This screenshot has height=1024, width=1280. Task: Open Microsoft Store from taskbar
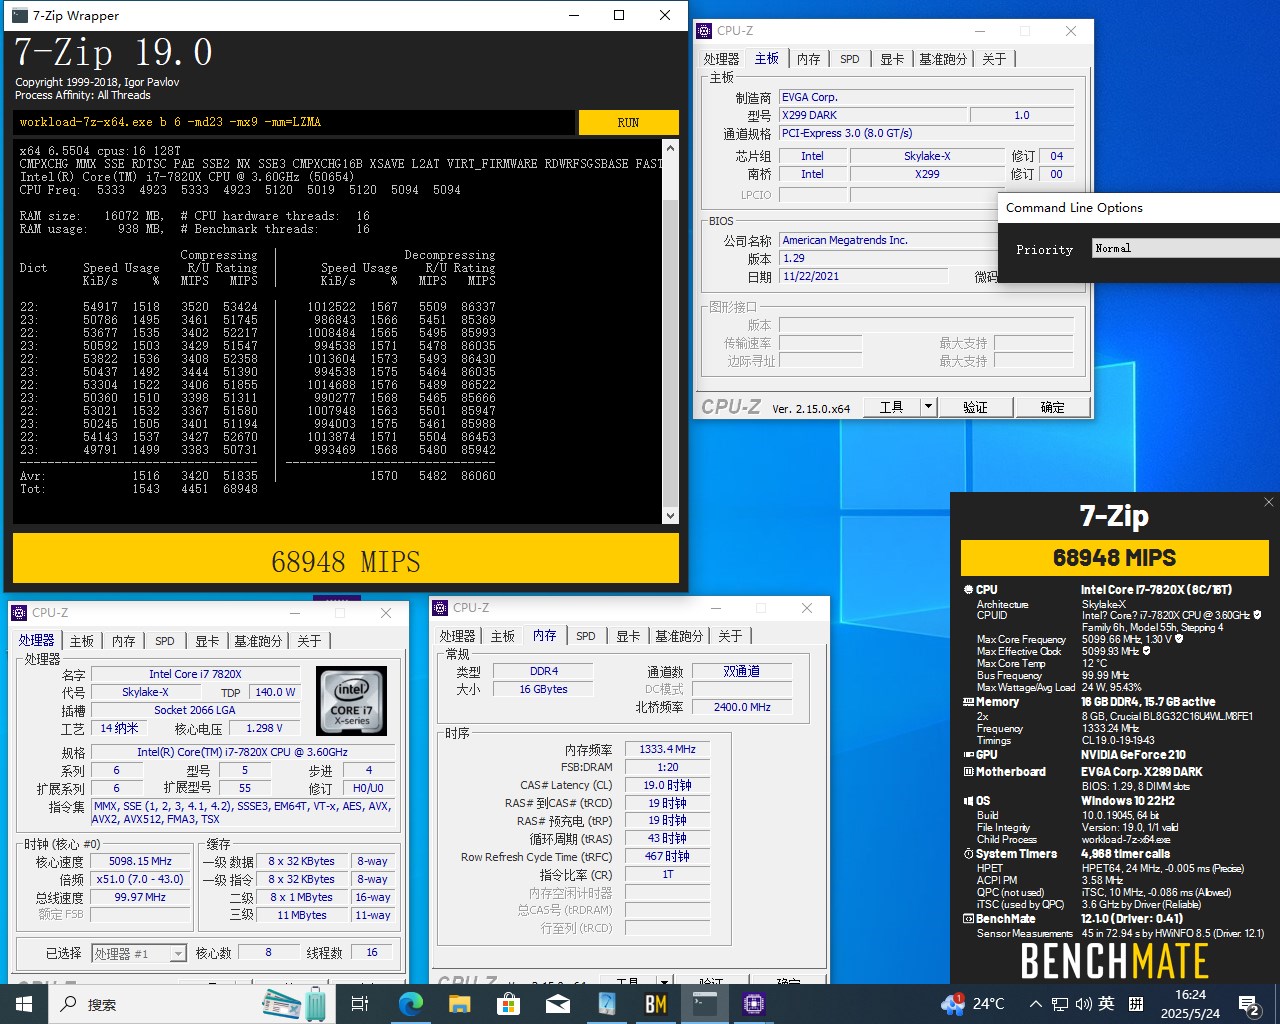point(509,1004)
